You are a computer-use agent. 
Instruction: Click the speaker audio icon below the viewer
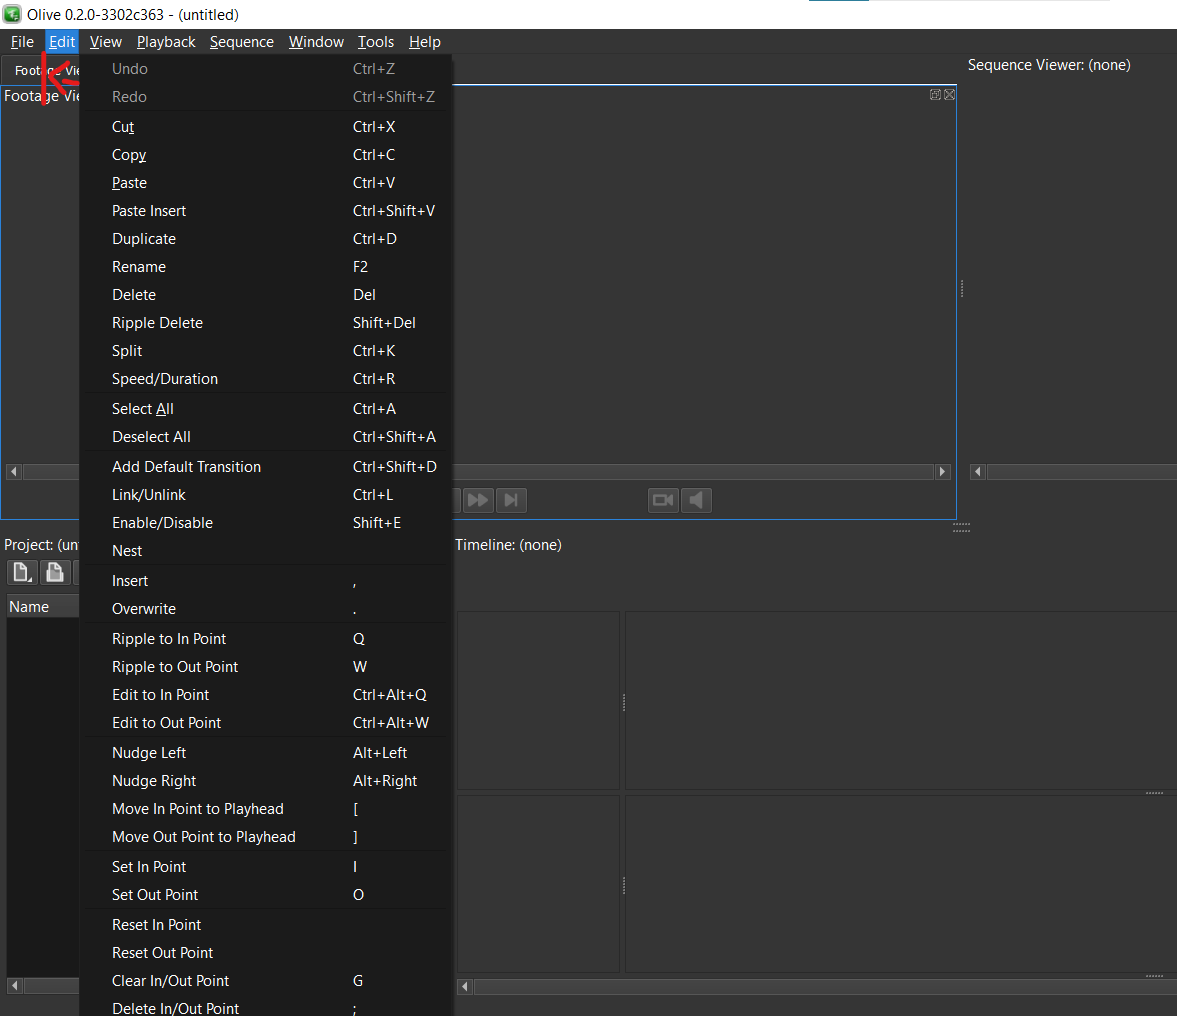[x=696, y=500]
